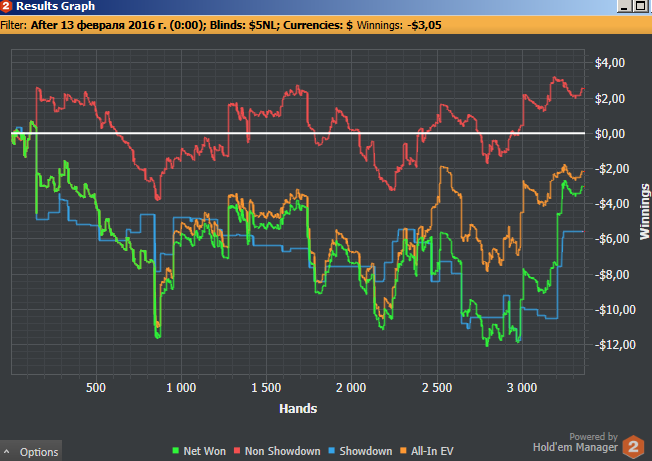
Task: Click the Results Graph window title
Action: pos(55,6)
